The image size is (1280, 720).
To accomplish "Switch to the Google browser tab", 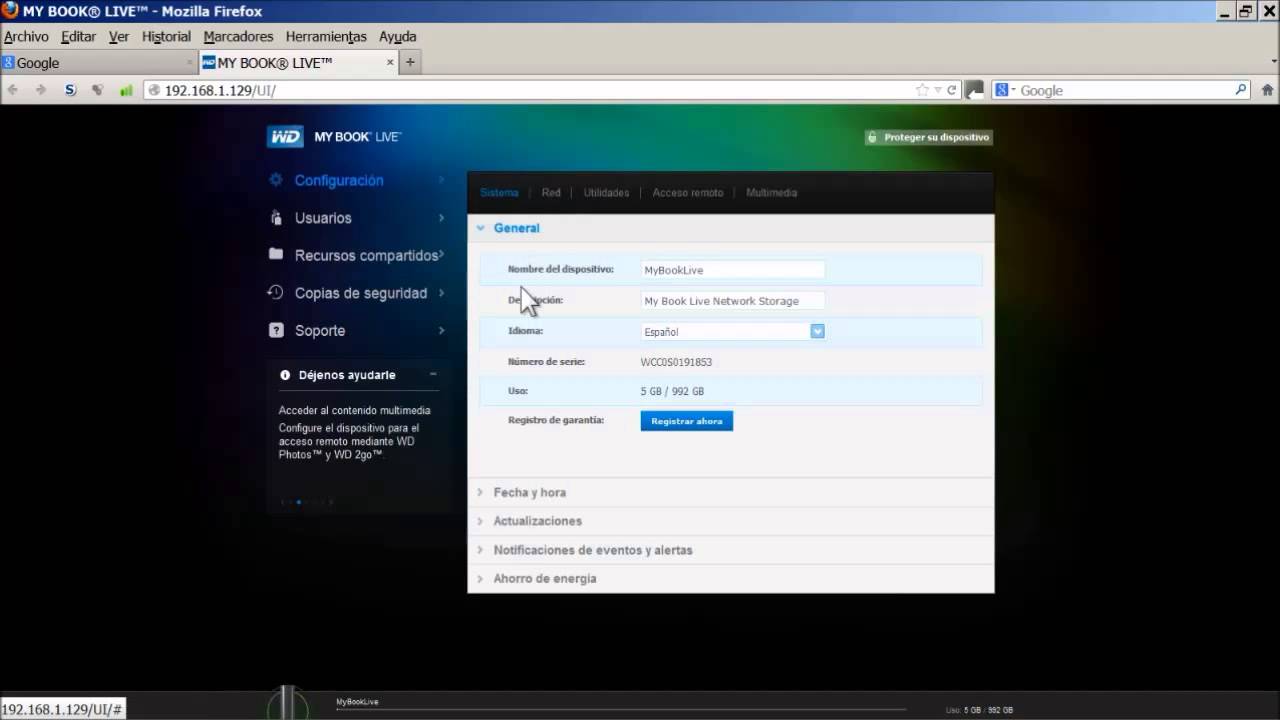I will click(x=98, y=62).
